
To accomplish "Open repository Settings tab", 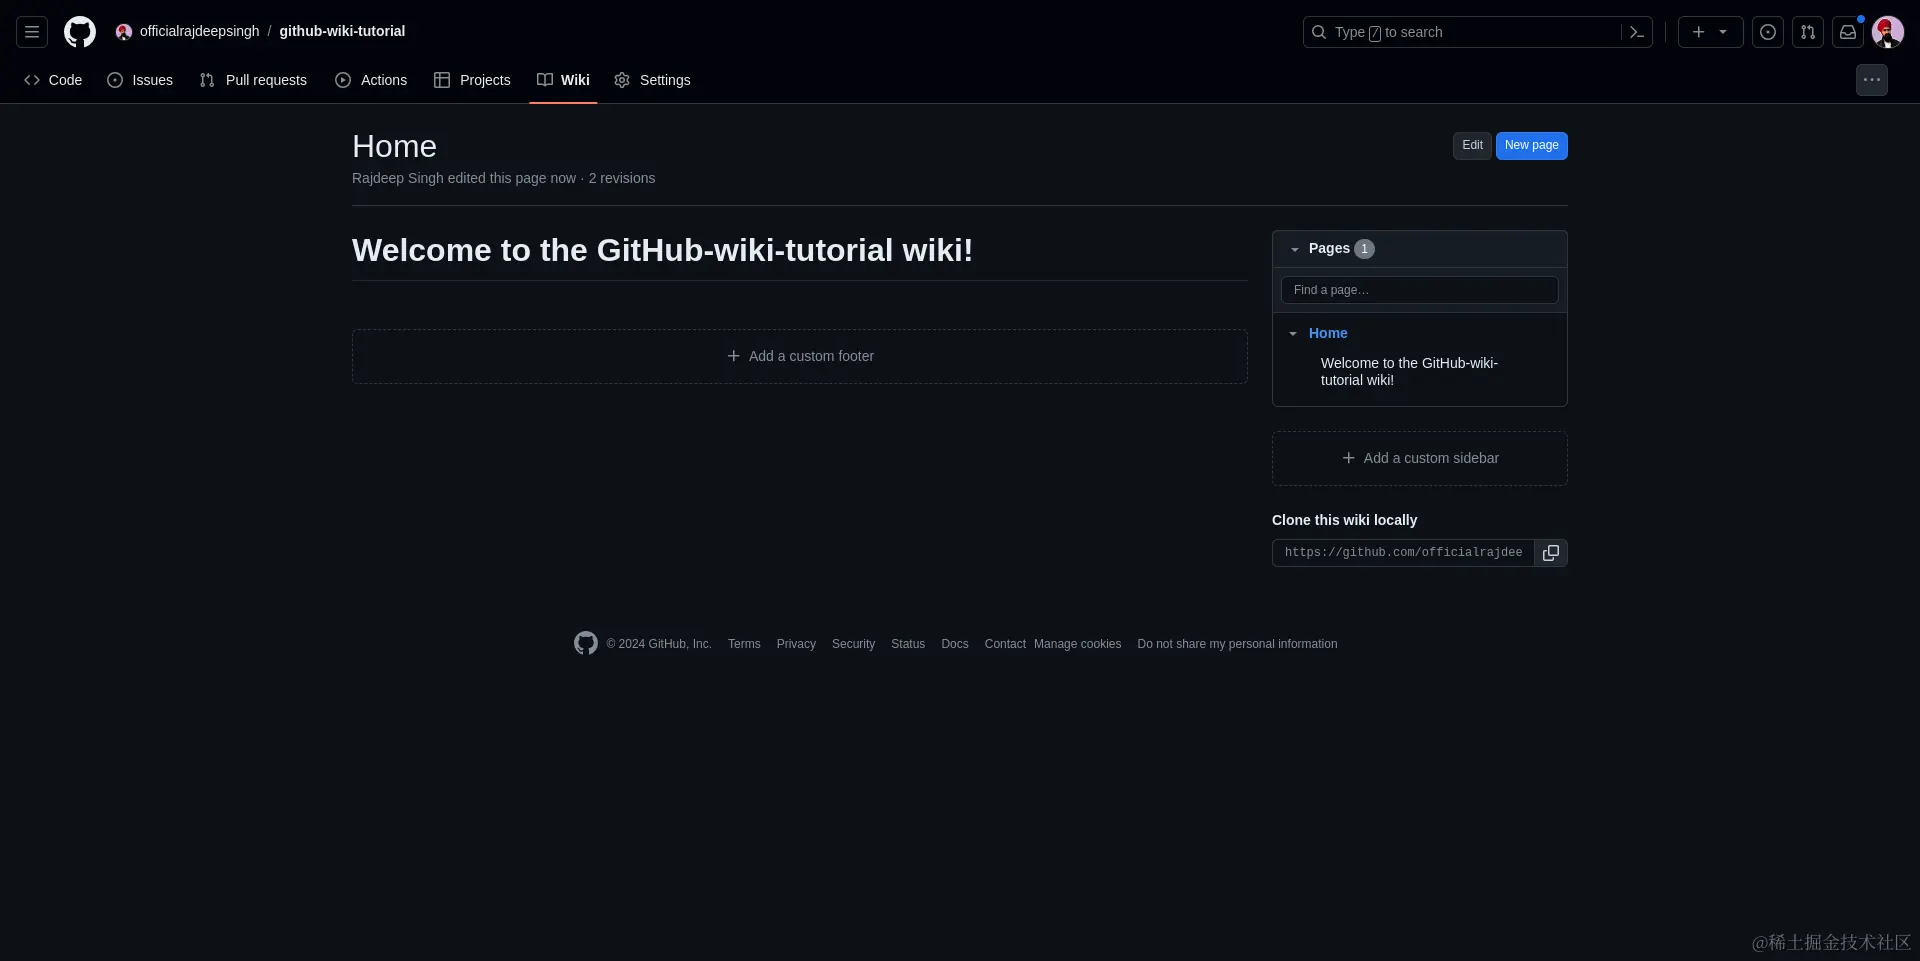I will coord(652,80).
